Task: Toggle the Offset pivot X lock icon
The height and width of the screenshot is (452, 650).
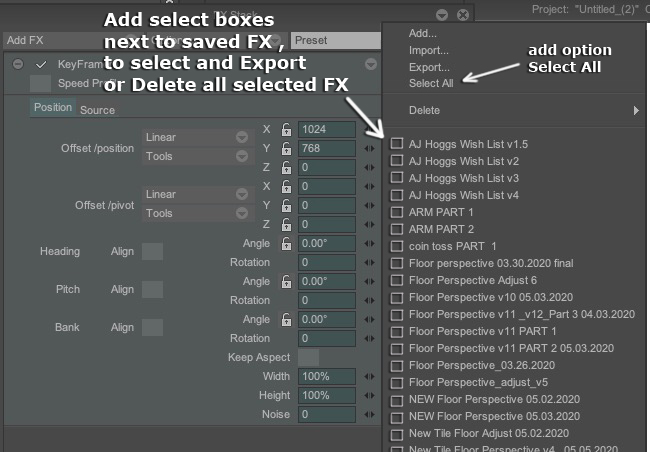Action: point(286,187)
